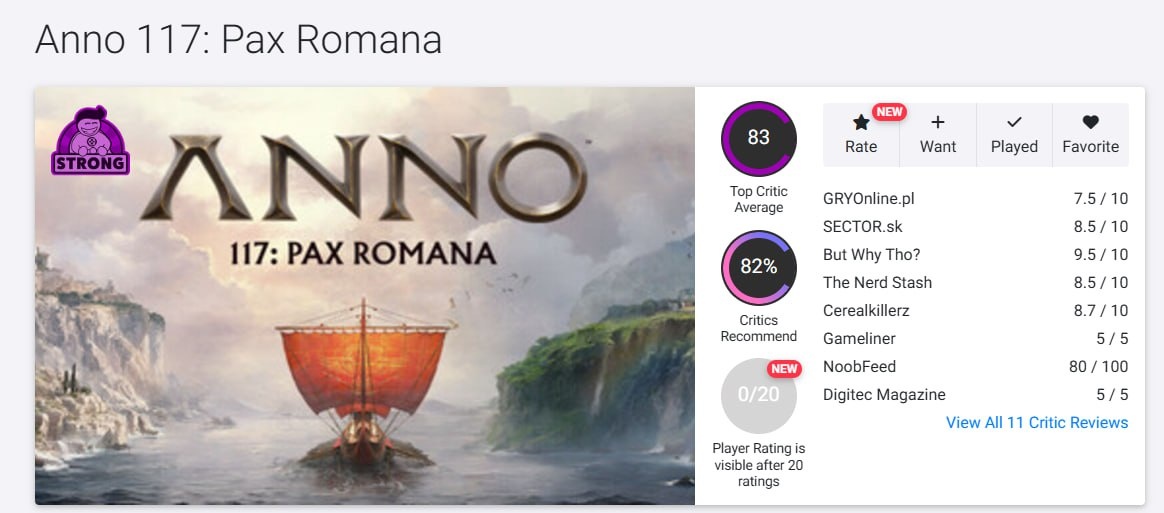This screenshot has height=513, width=1164.
Task: Click the Anno 117: Pax Romana page title
Action: [238, 40]
